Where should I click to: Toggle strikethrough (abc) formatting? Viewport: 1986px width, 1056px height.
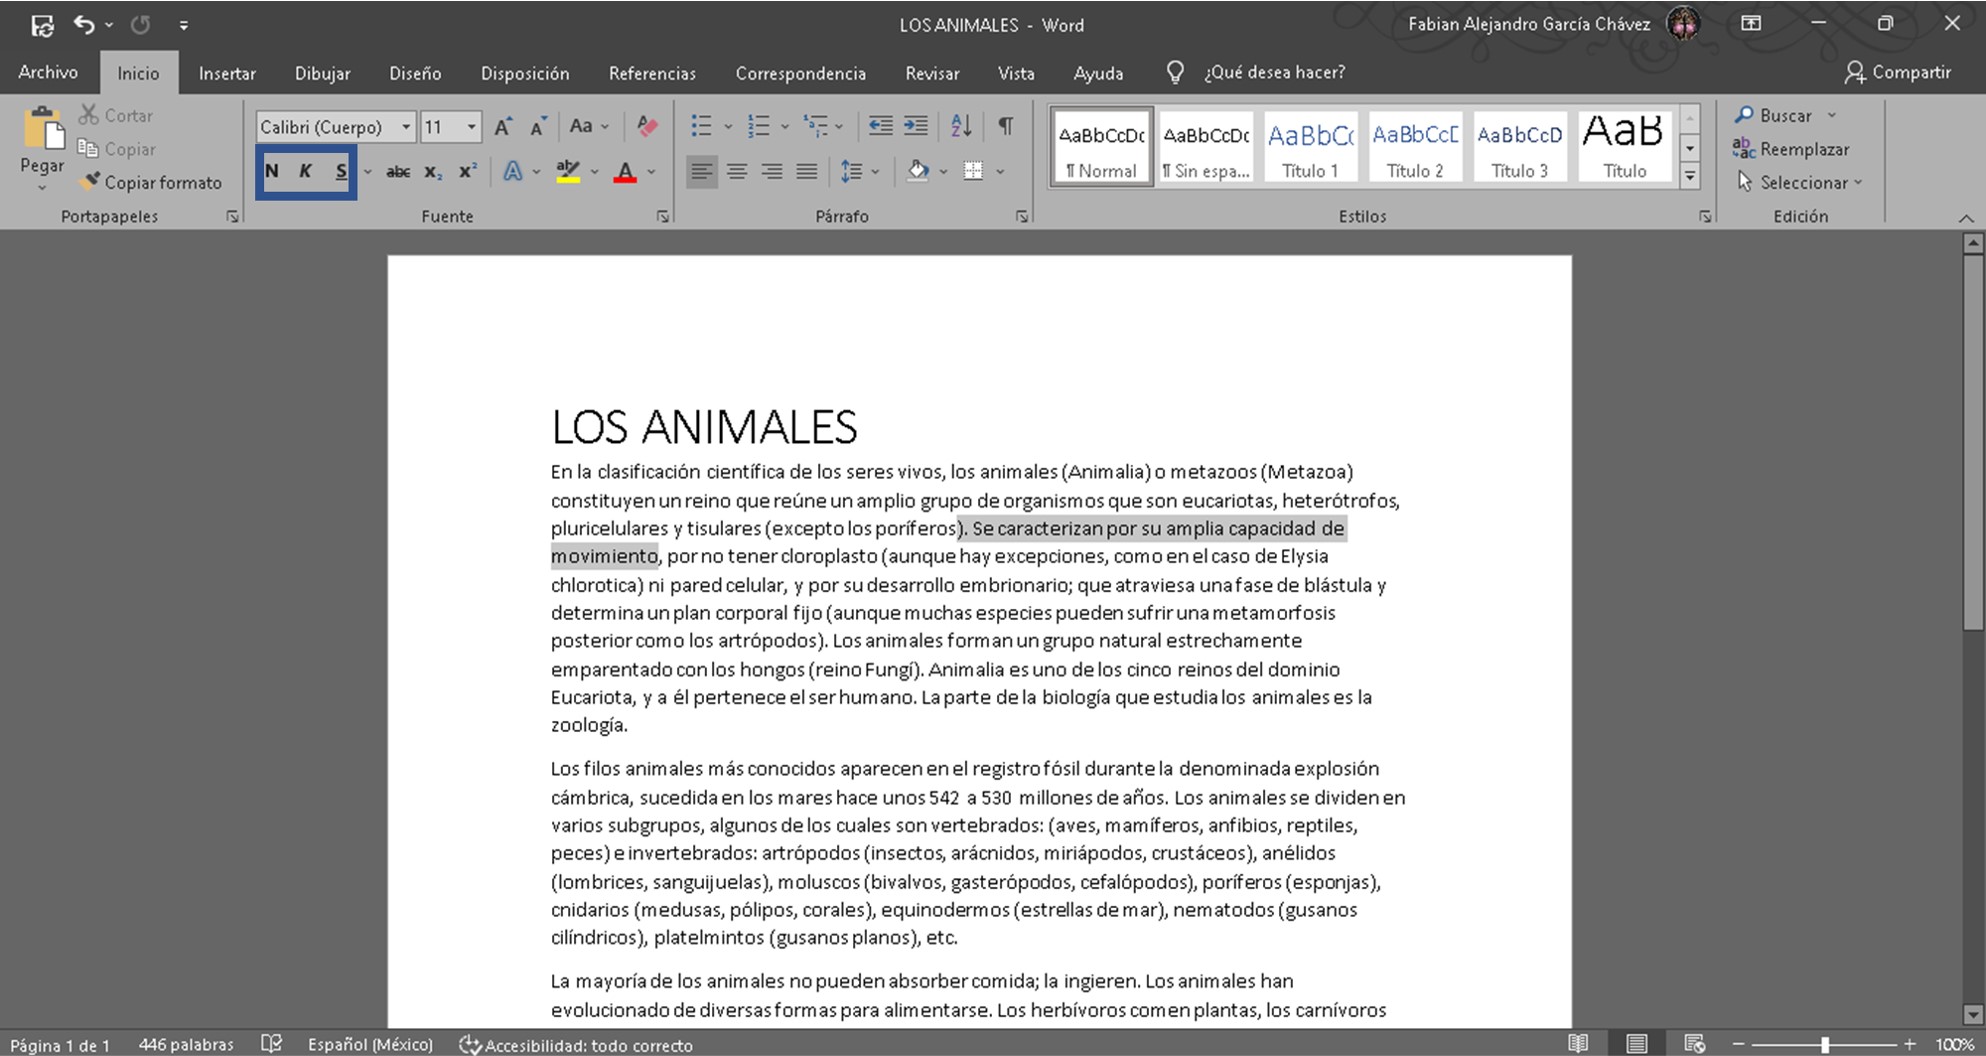tap(398, 171)
